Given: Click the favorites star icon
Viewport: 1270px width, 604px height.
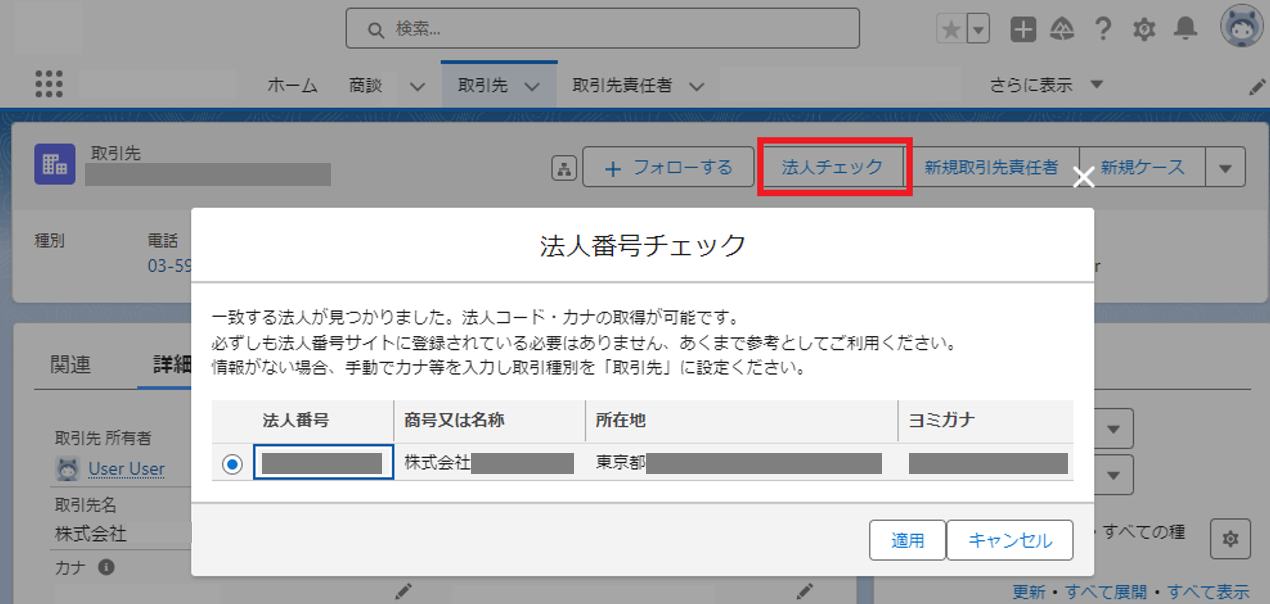Looking at the screenshot, I should click(951, 30).
